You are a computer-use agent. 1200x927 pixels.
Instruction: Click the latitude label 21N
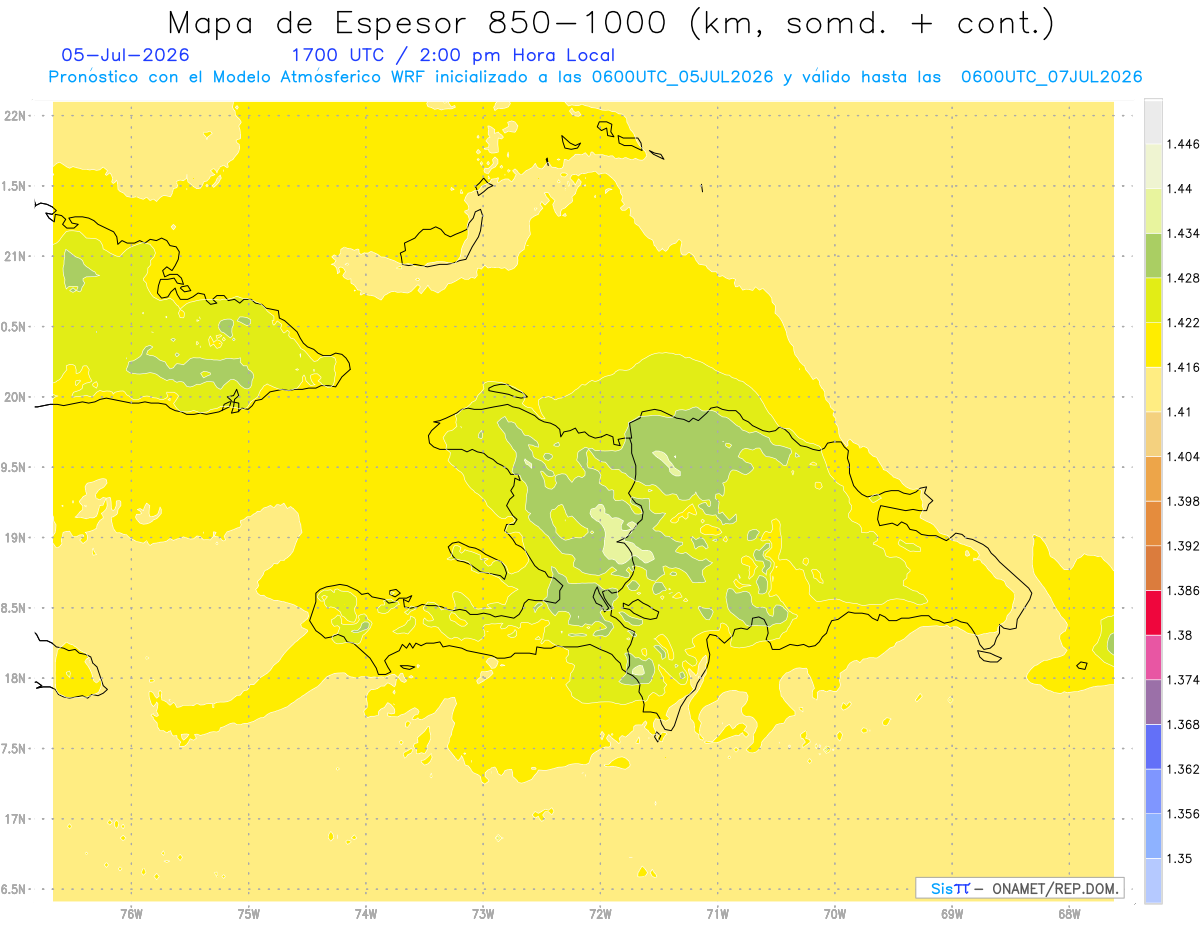(15, 256)
